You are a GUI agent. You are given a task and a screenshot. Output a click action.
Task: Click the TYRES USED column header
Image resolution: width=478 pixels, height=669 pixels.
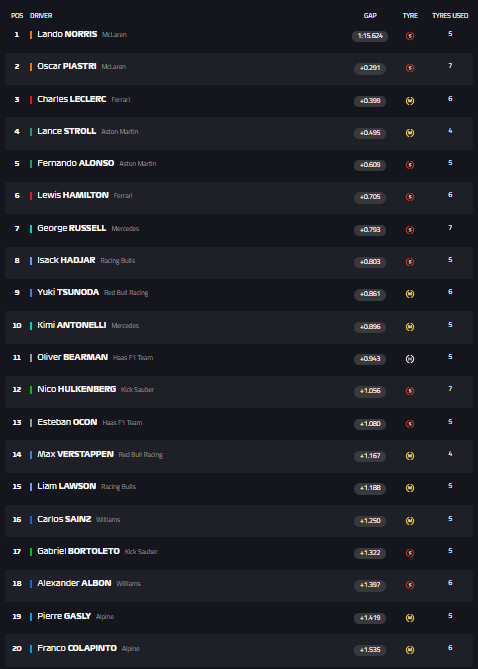tap(450, 16)
